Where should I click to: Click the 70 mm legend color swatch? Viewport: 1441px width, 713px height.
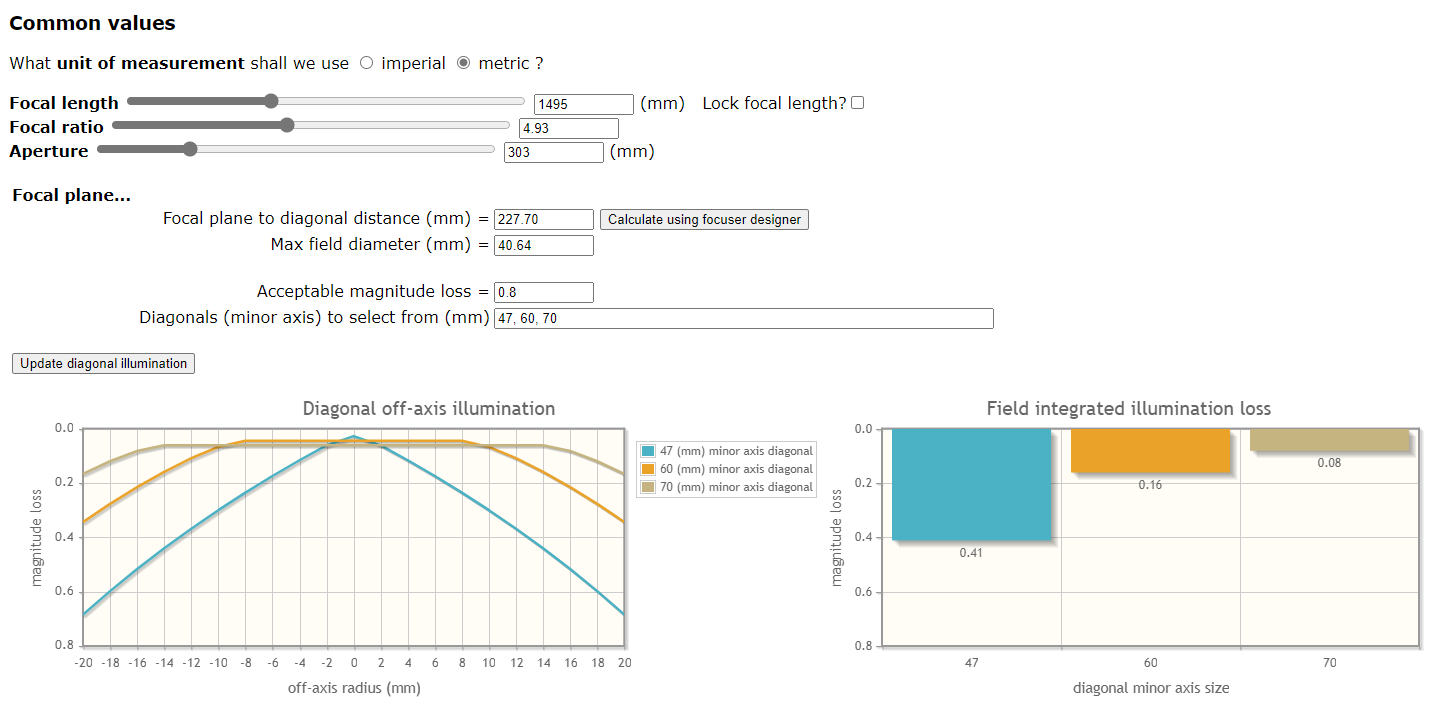(648, 487)
